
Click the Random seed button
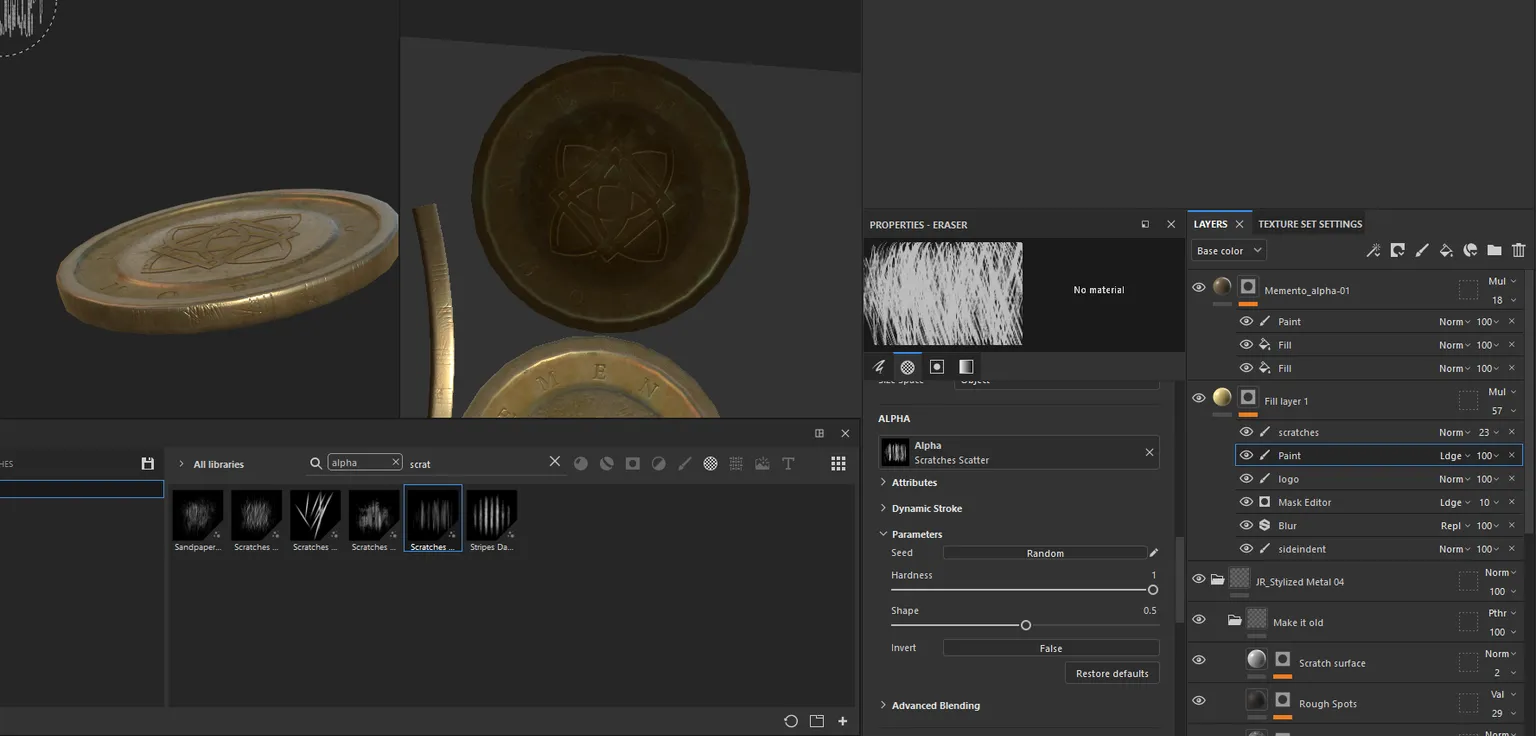pyautogui.click(x=1045, y=553)
